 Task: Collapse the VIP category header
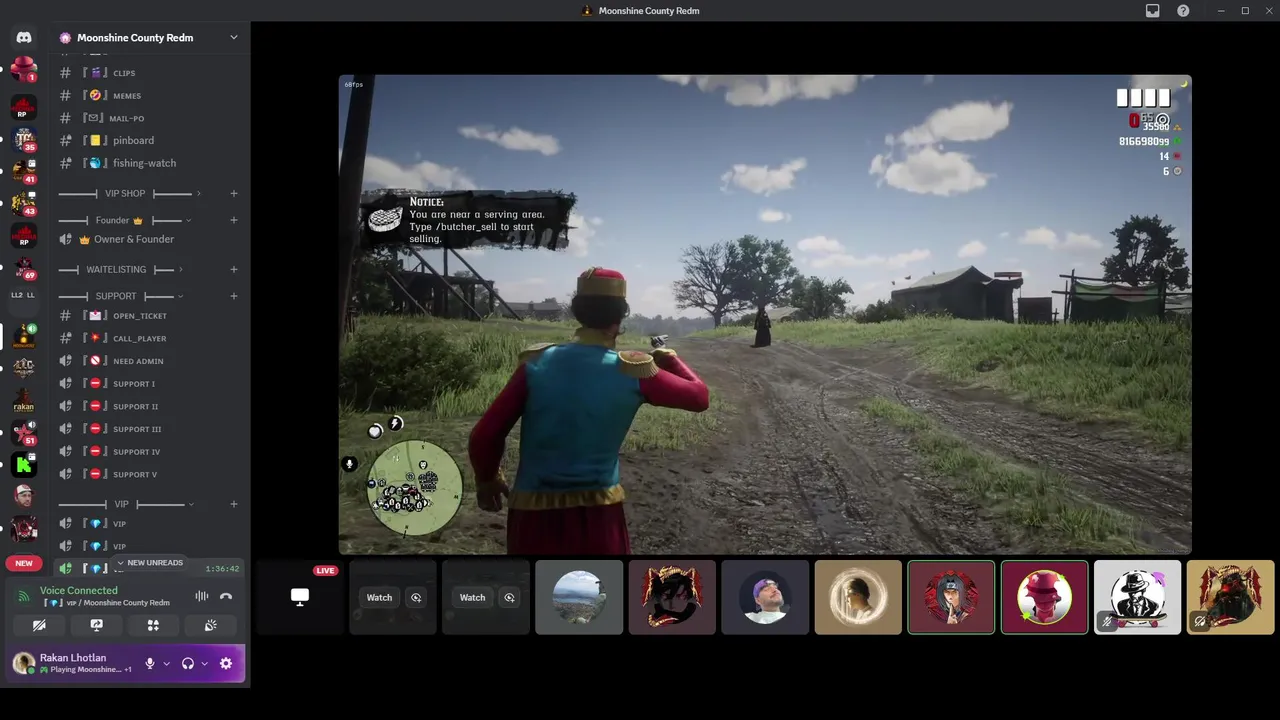point(121,504)
